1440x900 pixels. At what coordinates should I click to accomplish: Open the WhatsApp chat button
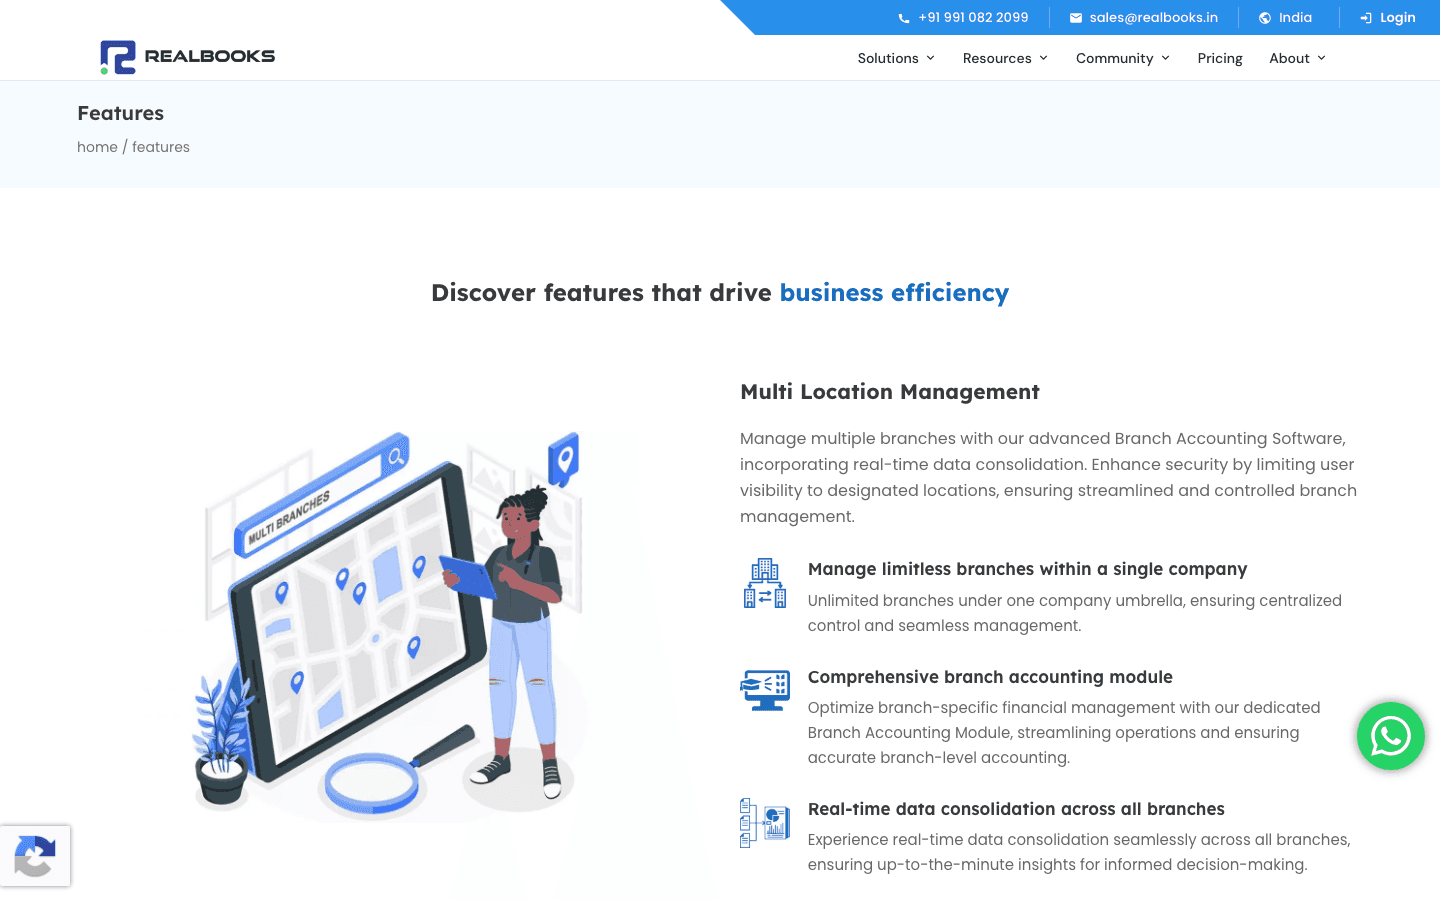click(x=1390, y=736)
